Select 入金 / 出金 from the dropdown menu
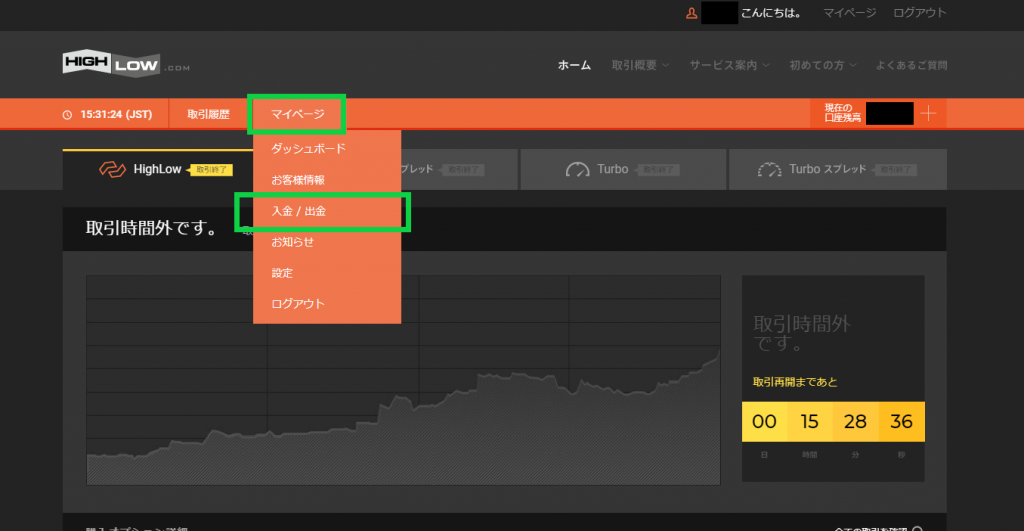The height and width of the screenshot is (531, 1024). 327,211
